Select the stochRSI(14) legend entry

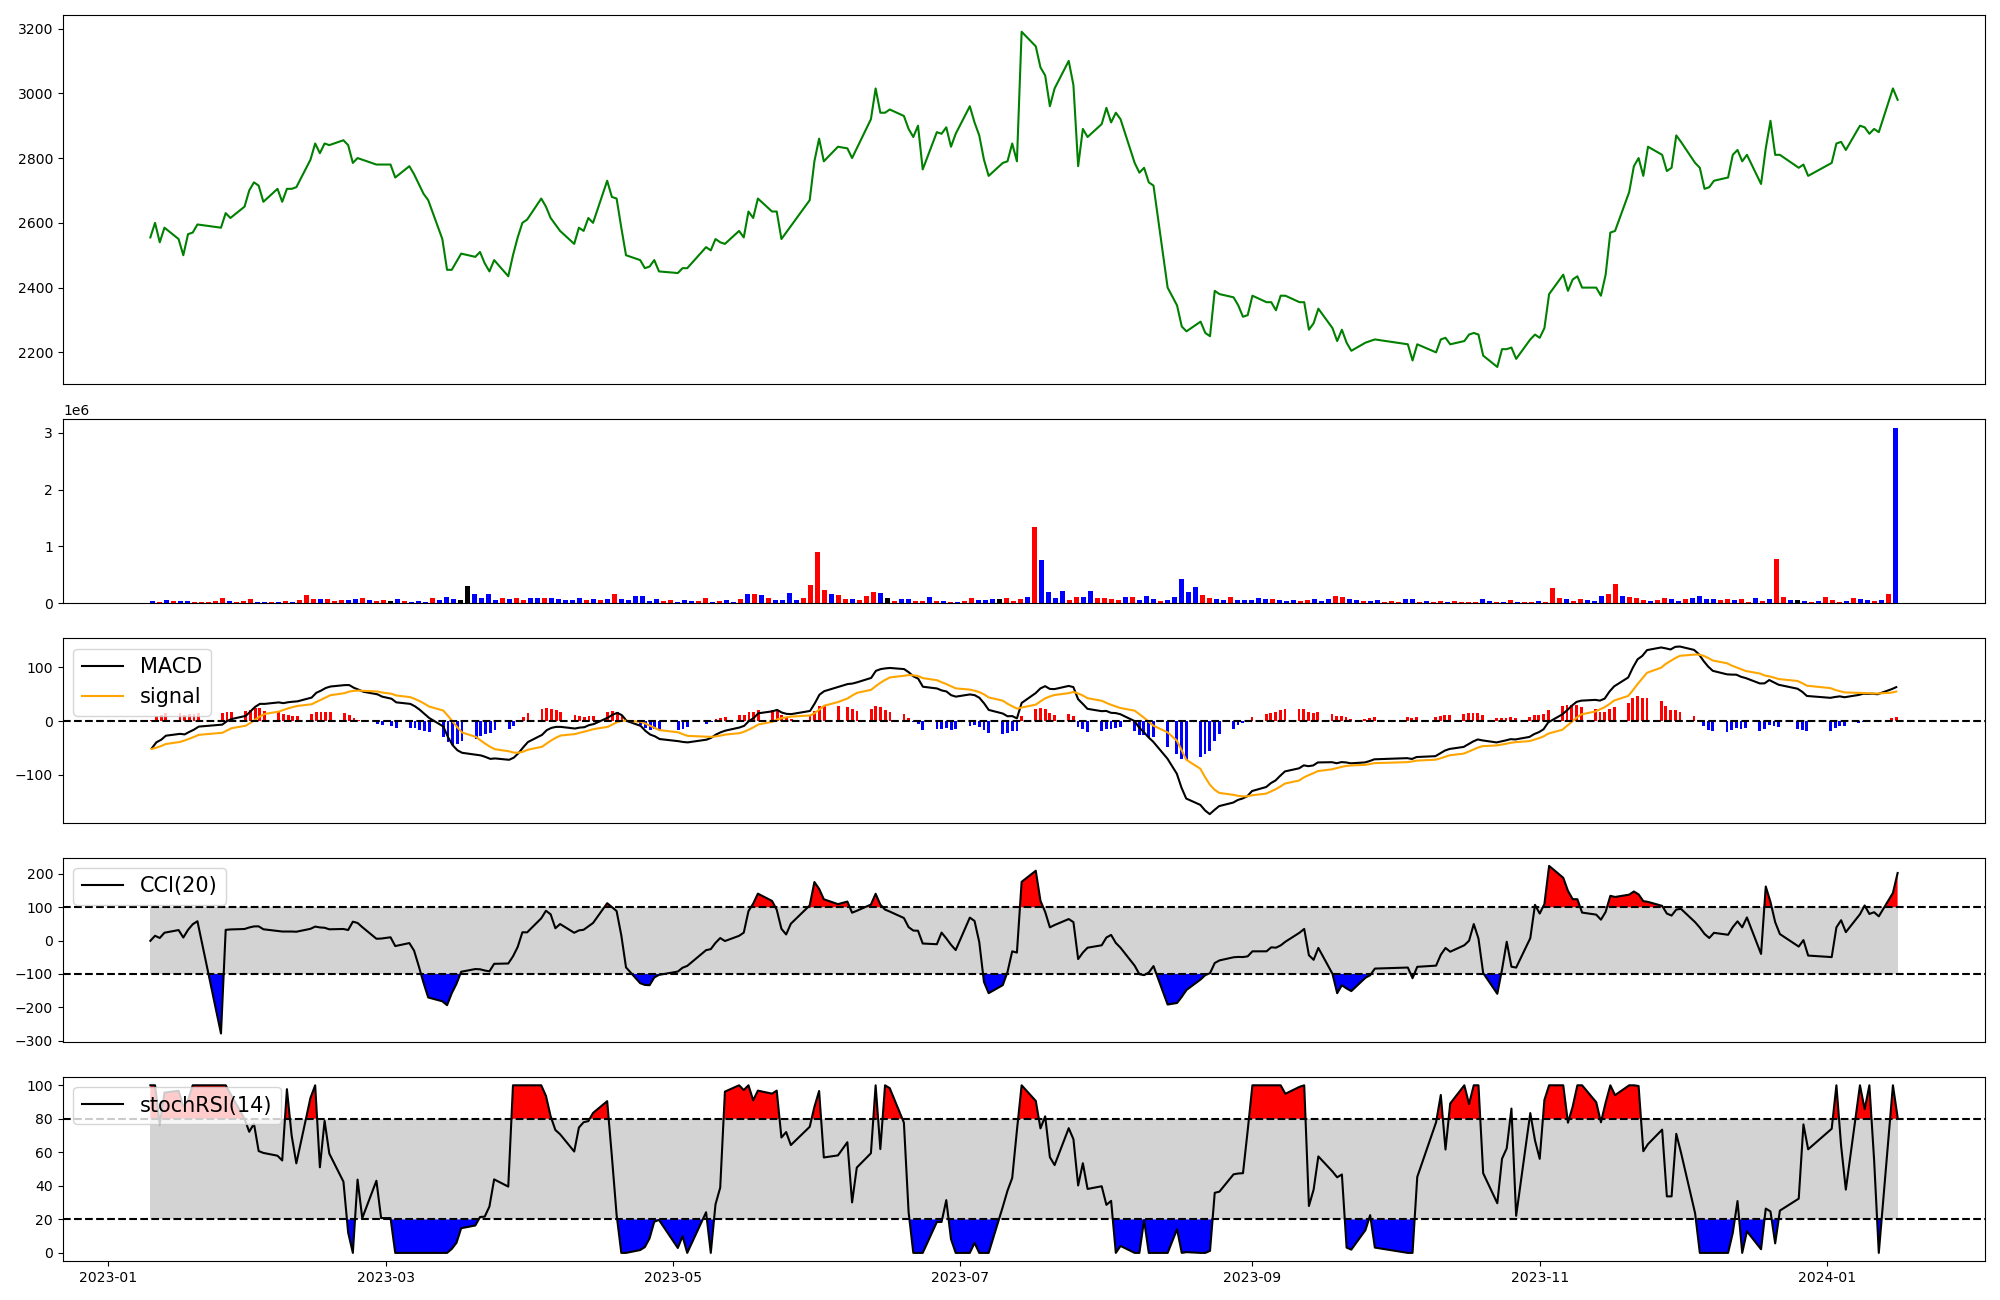204,1105
